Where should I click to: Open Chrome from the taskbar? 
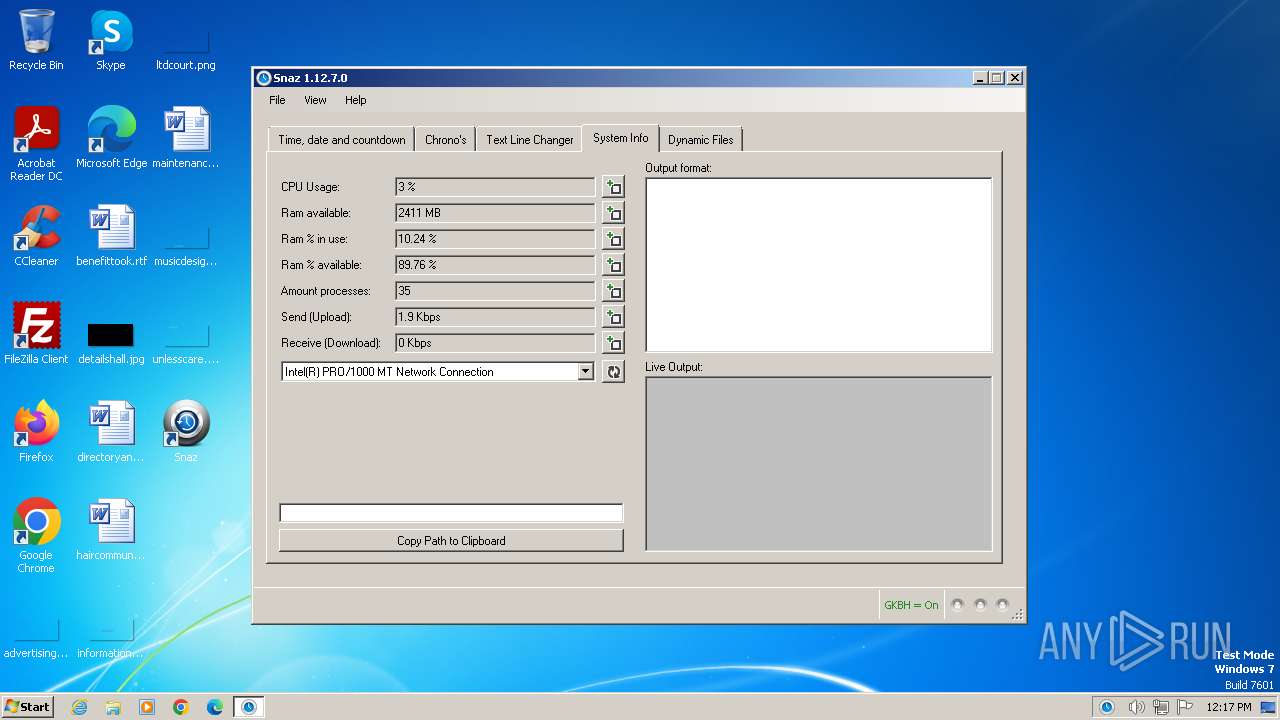(x=181, y=707)
